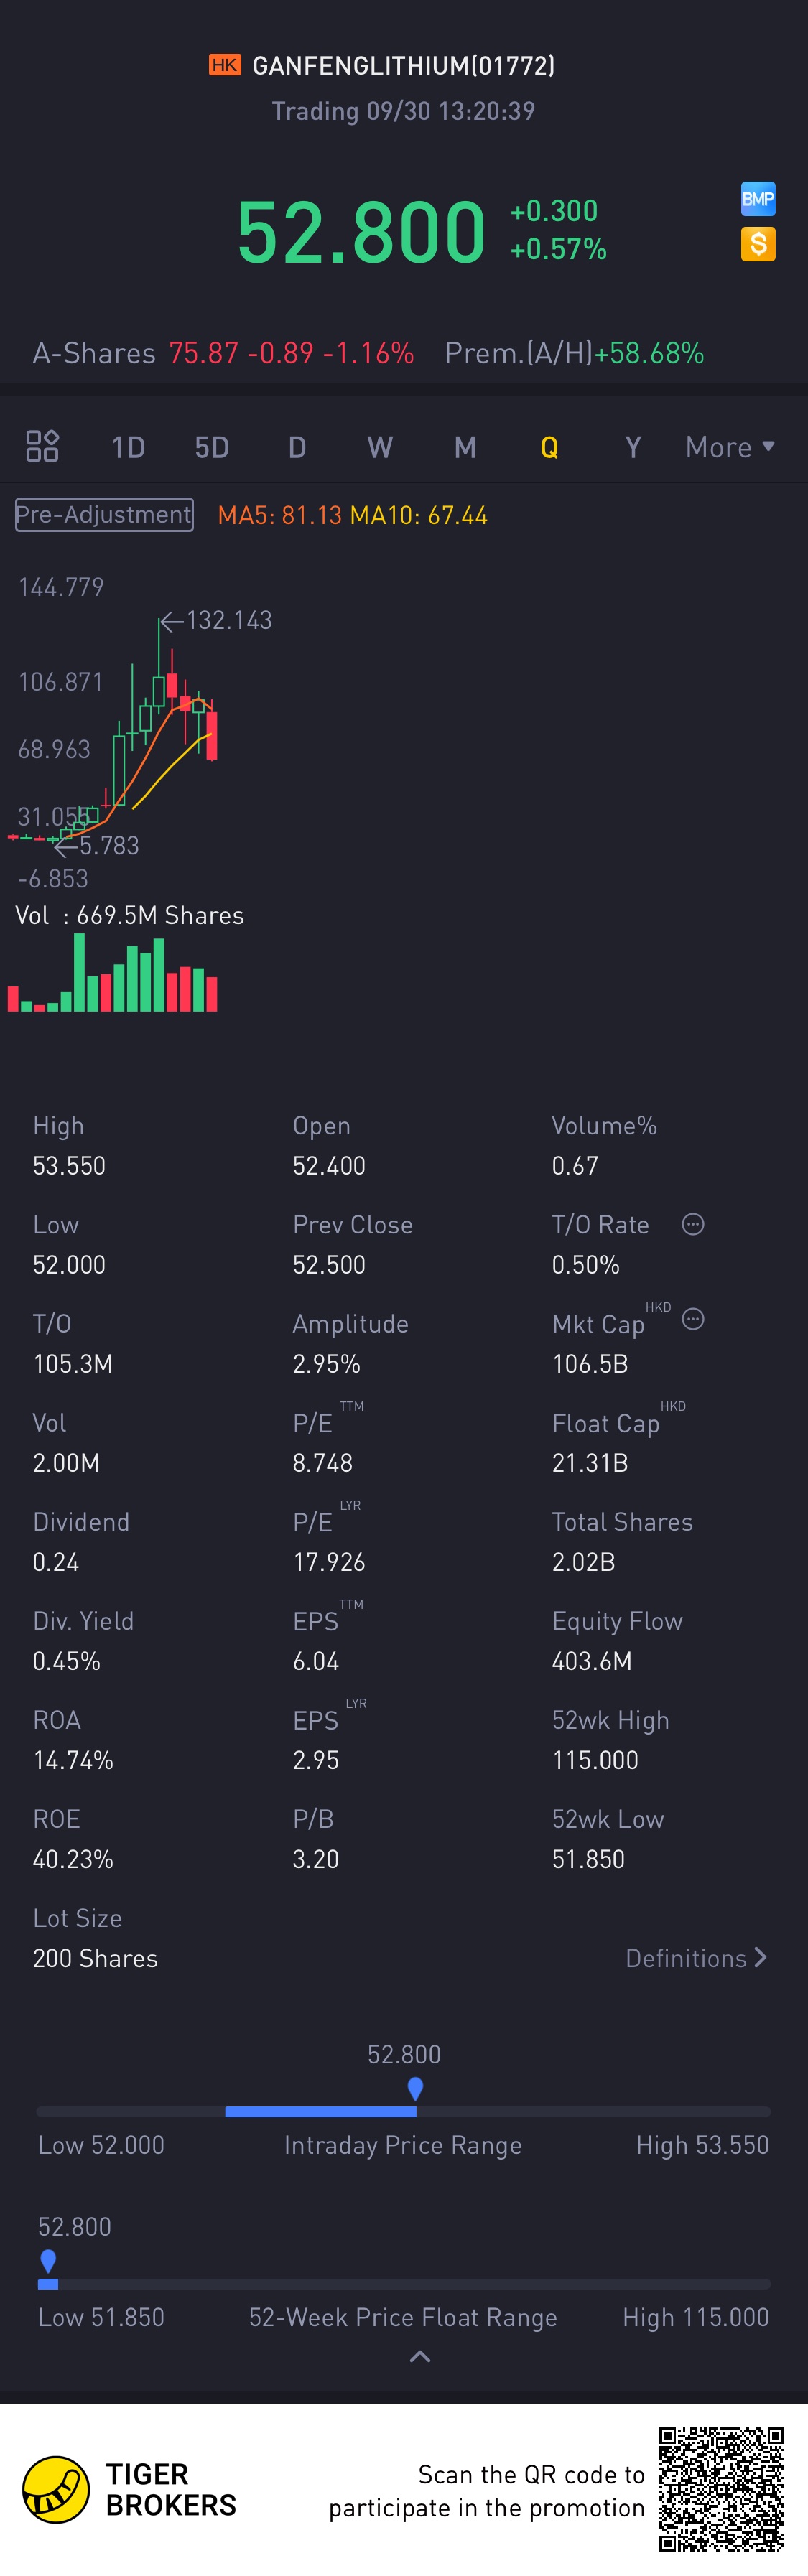Select the weekly W chart tab
808x2576 pixels.
(x=380, y=447)
